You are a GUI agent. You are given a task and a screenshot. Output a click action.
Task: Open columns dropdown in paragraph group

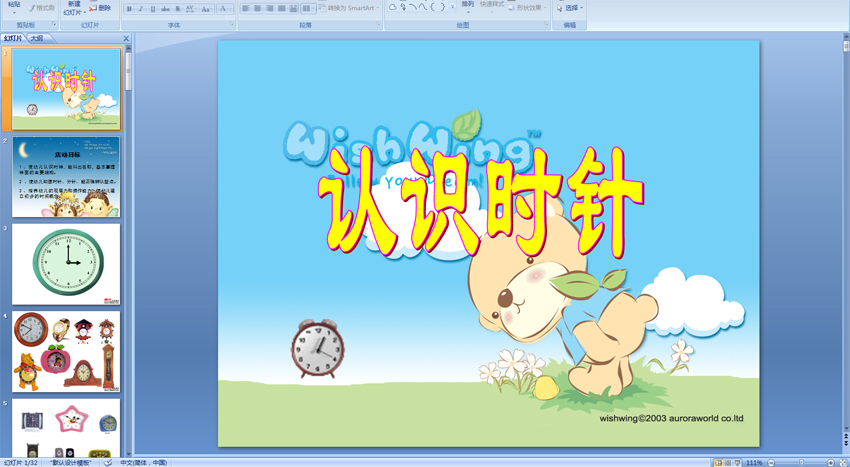[308, 8]
